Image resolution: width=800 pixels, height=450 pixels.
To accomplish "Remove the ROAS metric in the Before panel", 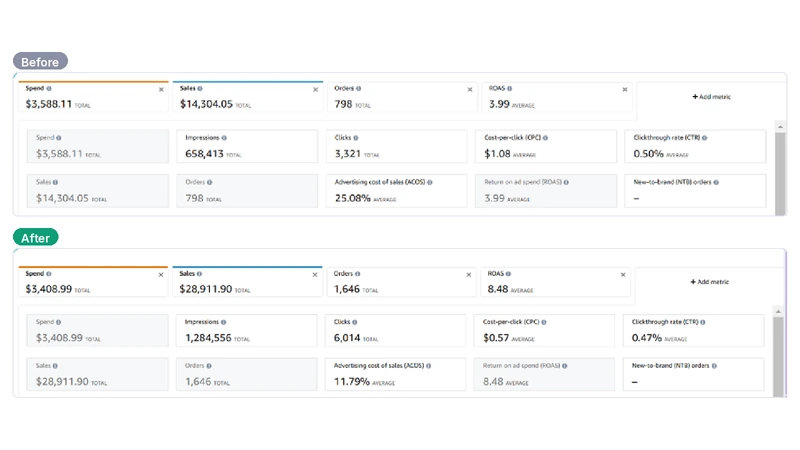I will coord(624,90).
